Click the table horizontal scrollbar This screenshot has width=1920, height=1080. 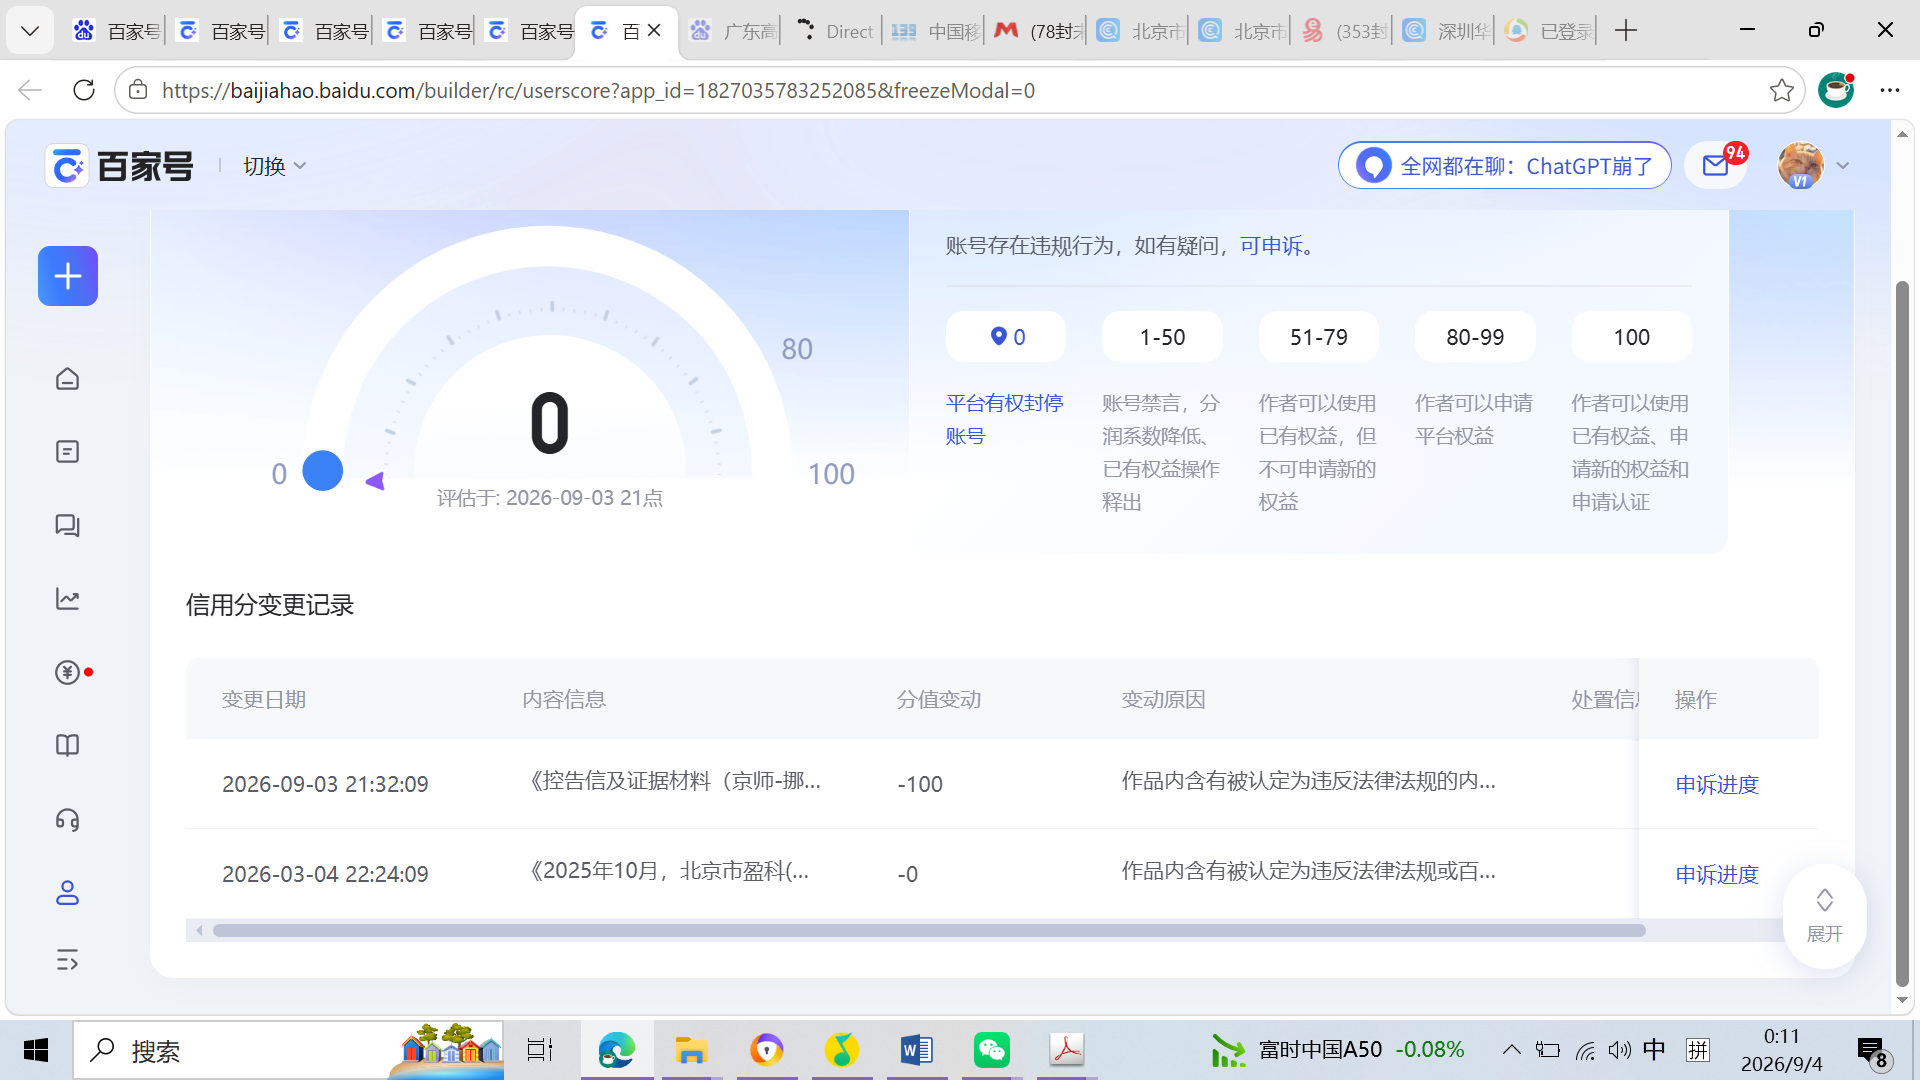[x=928, y=931]
